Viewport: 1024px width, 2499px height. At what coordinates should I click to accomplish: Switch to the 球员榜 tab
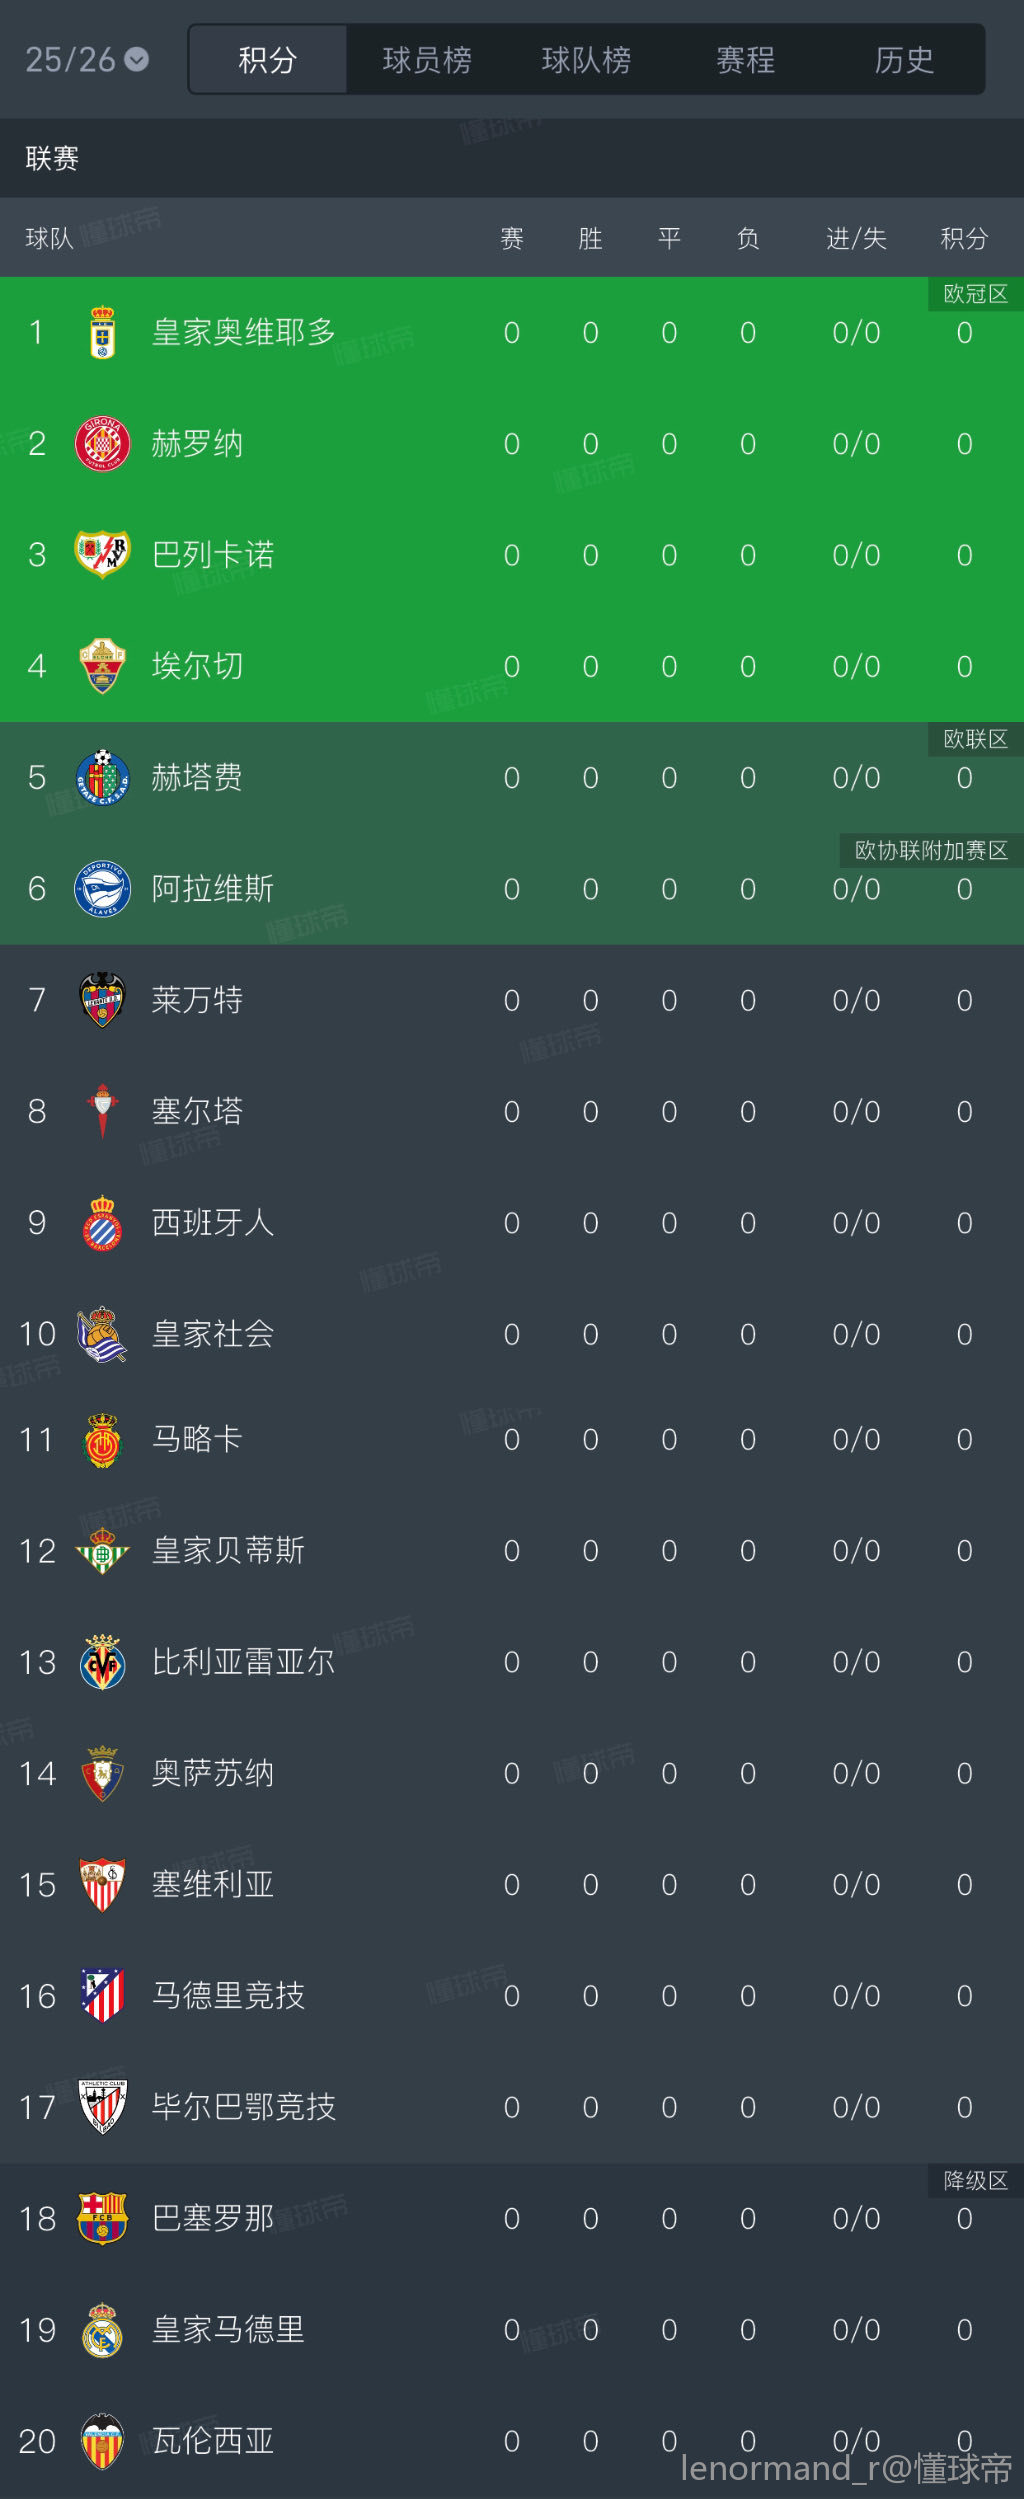(x=427, y=60)
